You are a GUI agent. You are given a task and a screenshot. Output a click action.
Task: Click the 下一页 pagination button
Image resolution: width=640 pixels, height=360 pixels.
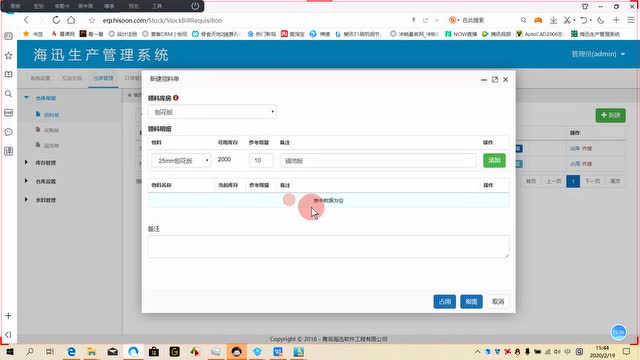point(592,181)
